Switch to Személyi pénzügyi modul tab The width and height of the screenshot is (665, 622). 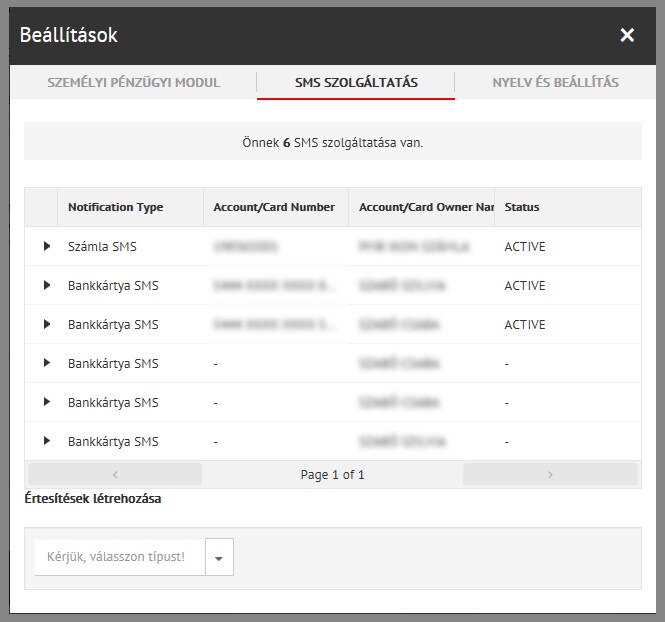(134, 83)
